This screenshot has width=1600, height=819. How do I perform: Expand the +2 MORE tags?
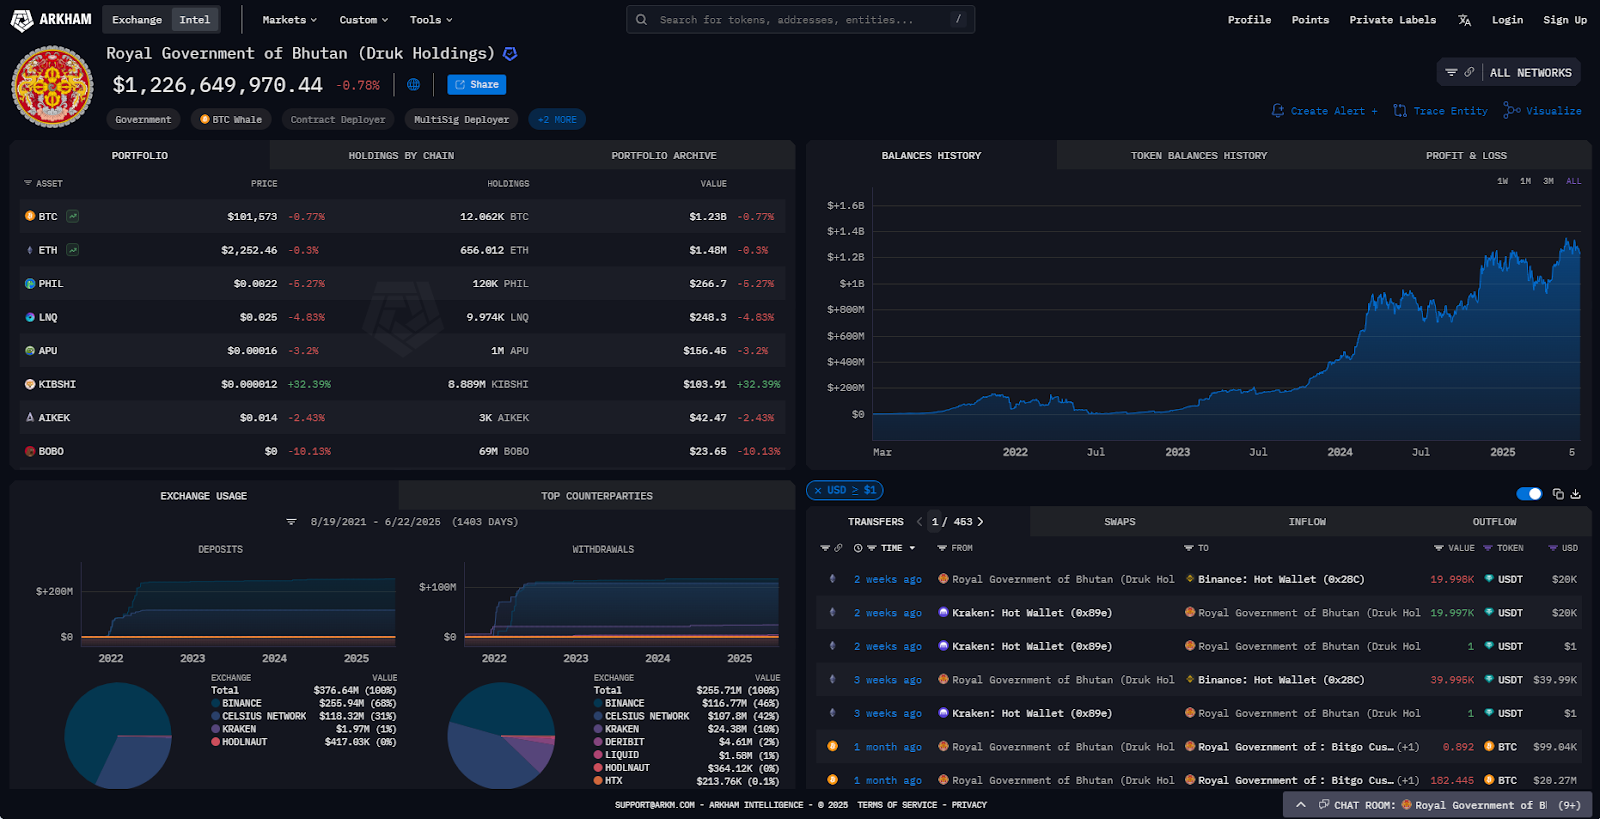pyautogui.click(x=557, y=119)
